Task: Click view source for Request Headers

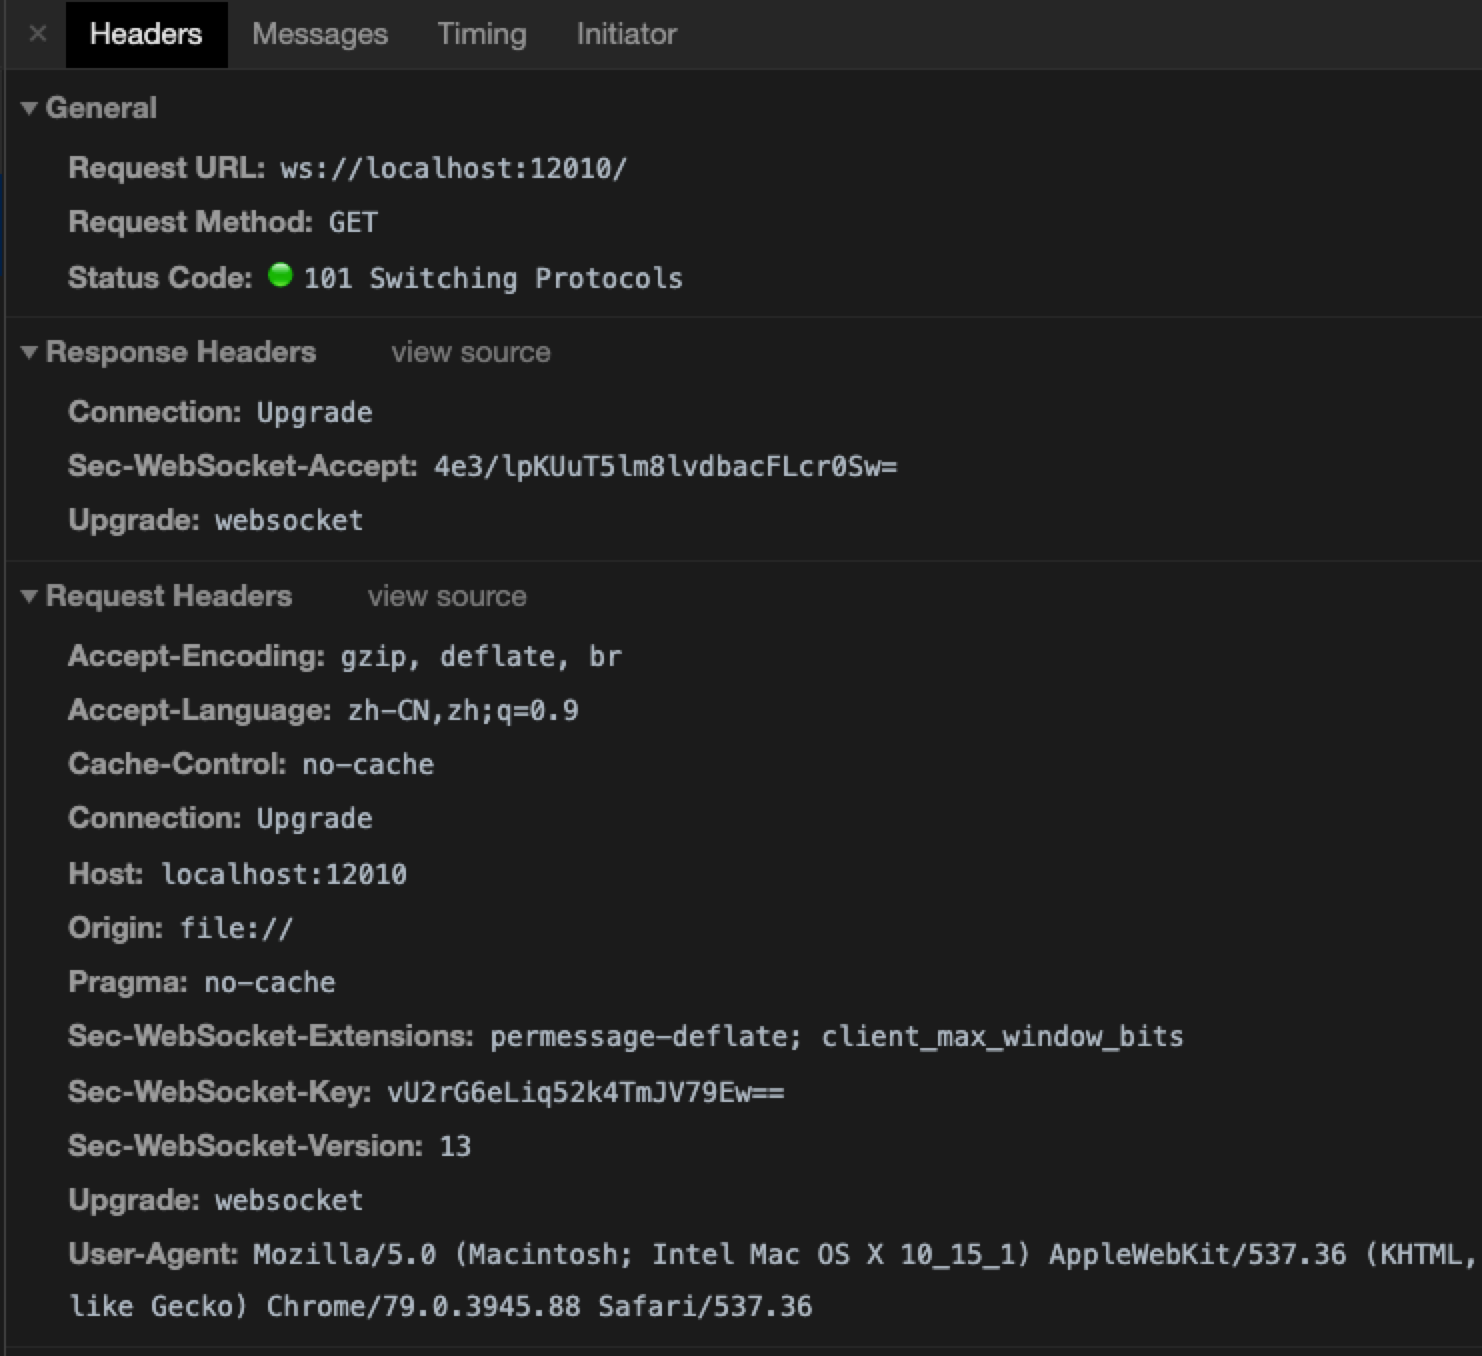Action: point(446,597)
